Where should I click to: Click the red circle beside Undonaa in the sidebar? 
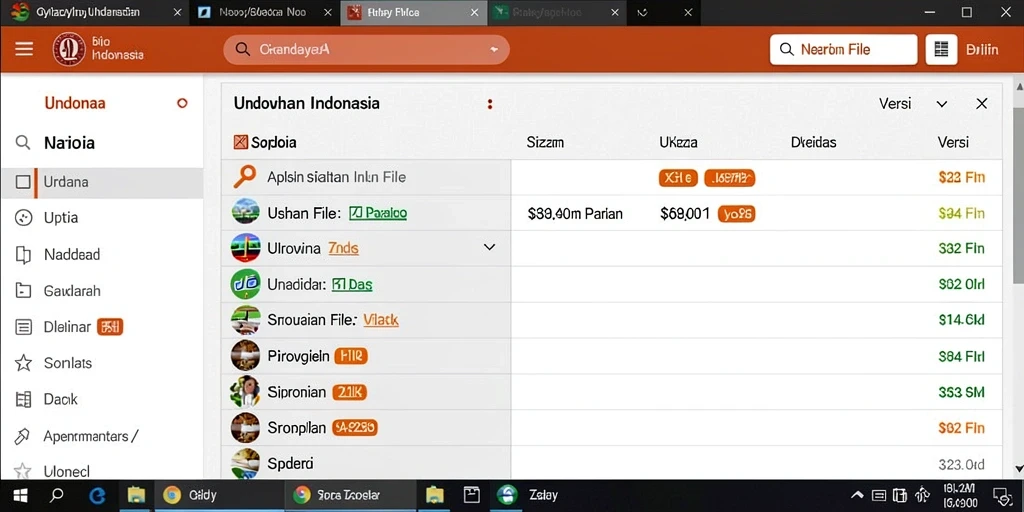click(182, 103)
